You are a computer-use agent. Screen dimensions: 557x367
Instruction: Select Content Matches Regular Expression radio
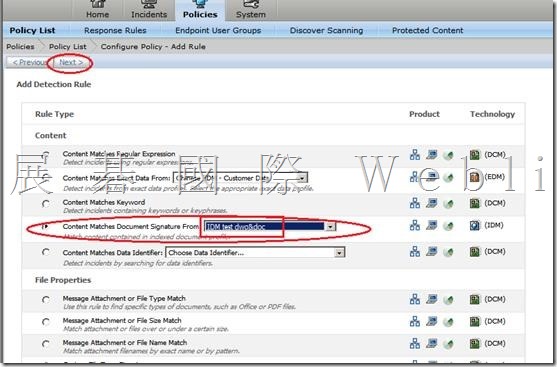[x=46, y=155]
